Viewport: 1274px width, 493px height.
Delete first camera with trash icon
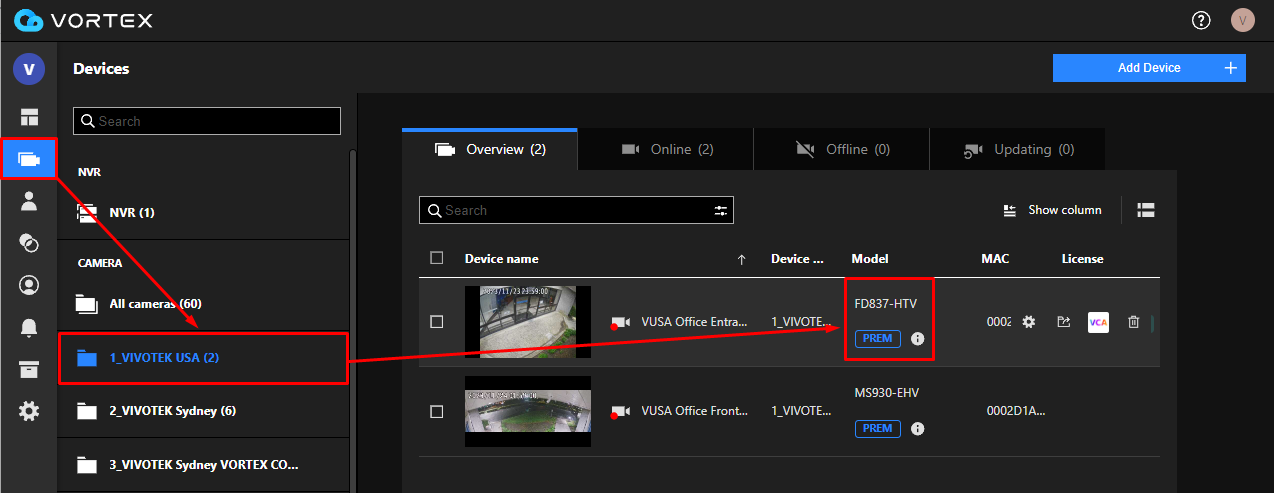point(1133,322)
